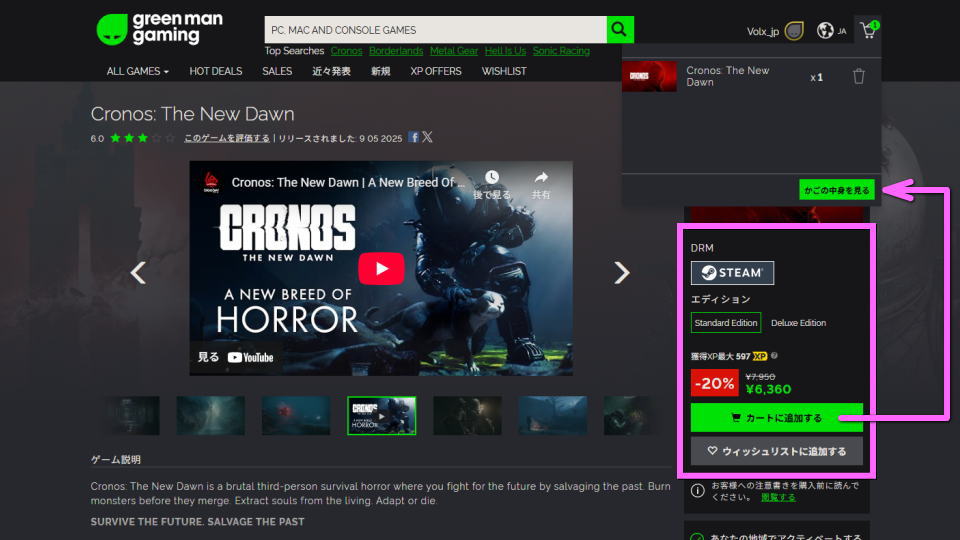Click Volx_jp account name
Image resolution: width=960 pixels, height=540 pixels.
pos(762,31)
